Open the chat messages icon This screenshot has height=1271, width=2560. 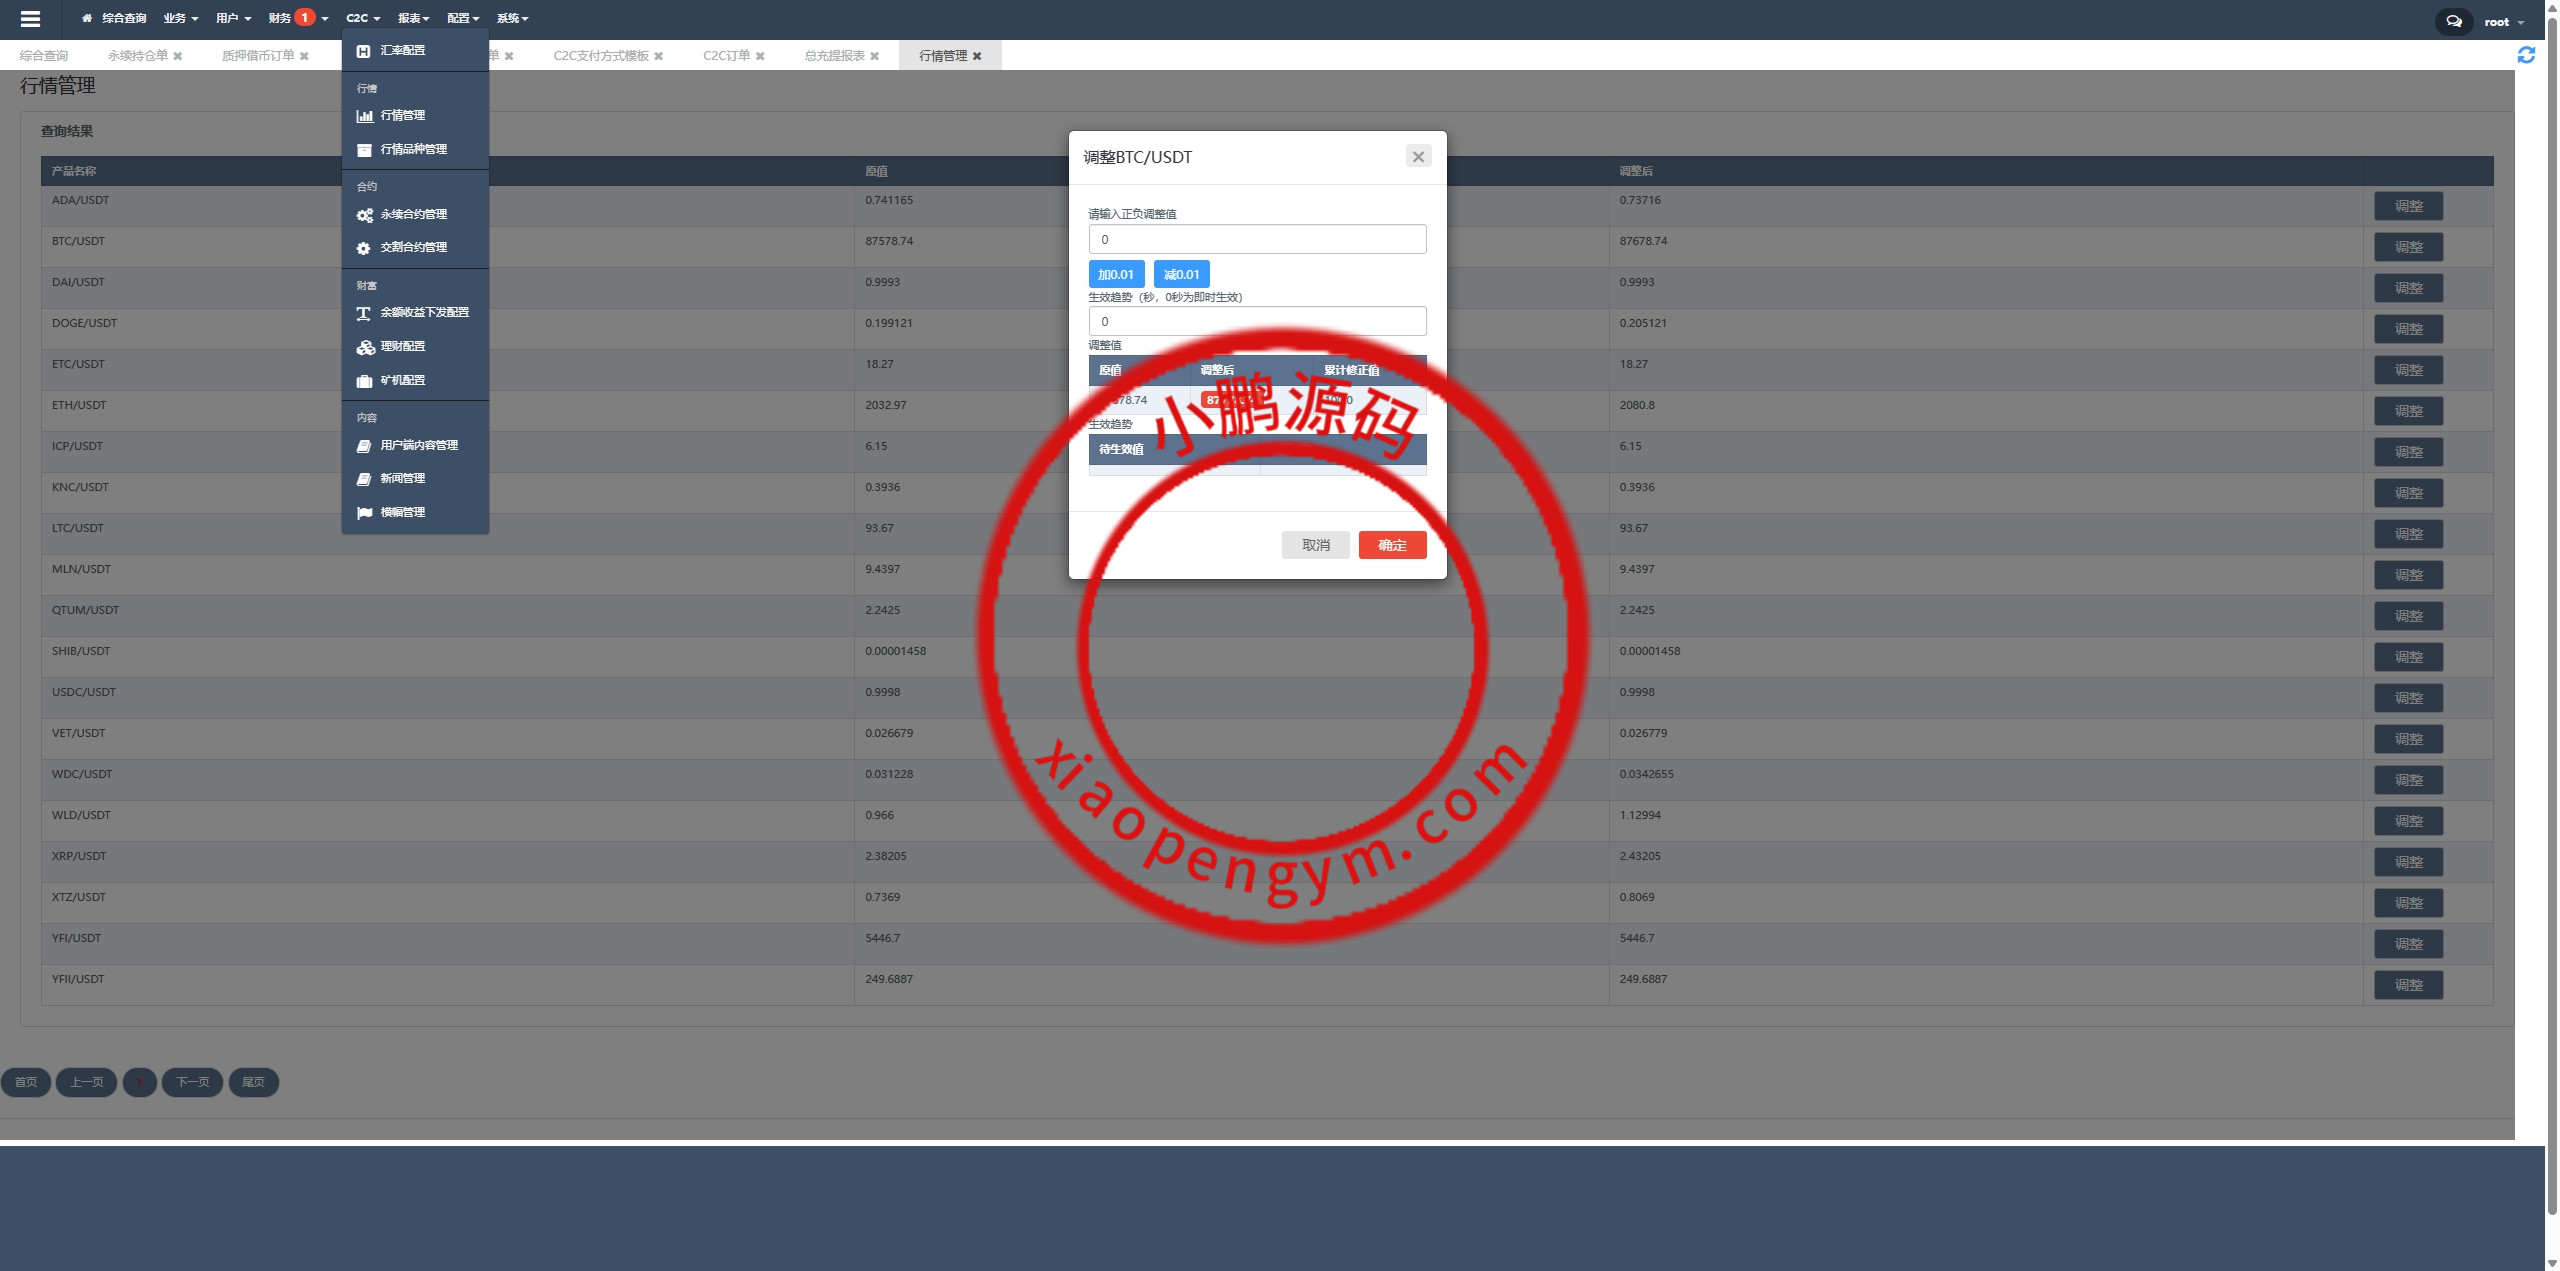pos(2453,21)
